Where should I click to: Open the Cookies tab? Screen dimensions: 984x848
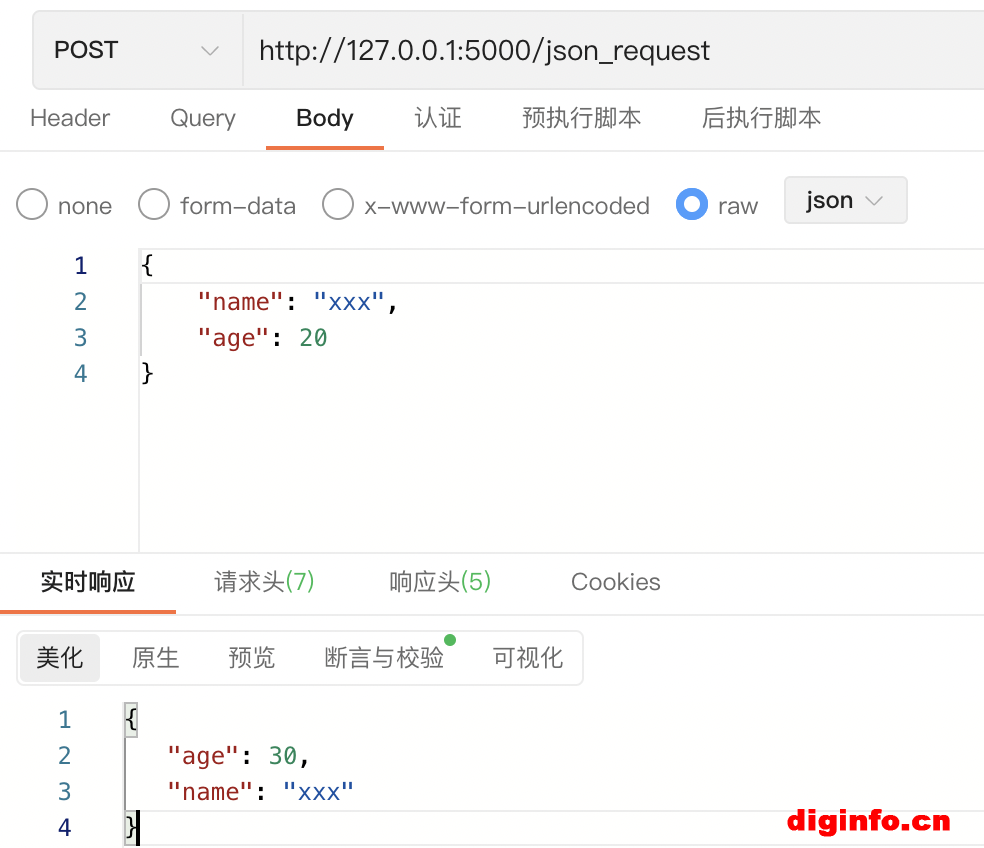(616, 582)
